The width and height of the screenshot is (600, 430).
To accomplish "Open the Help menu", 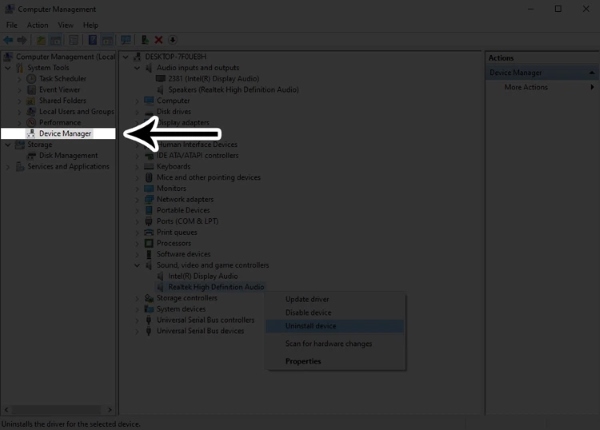I will click(x=91, y=25).
